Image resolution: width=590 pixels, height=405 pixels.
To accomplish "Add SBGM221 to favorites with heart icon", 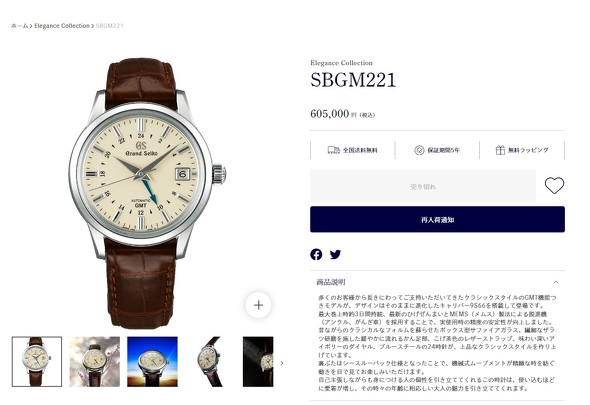I will [x=554, y=186].
